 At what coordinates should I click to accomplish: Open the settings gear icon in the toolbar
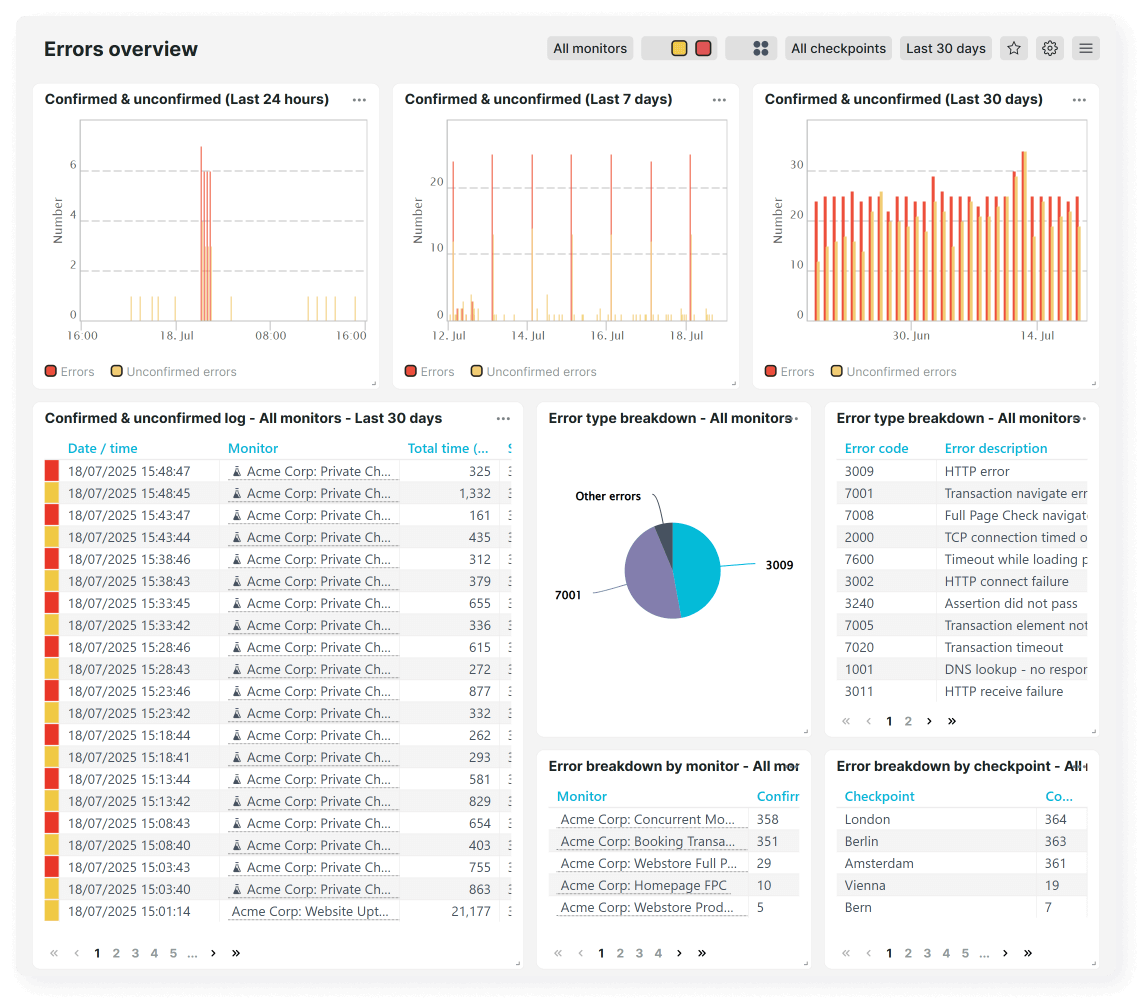pos(1049,48)
